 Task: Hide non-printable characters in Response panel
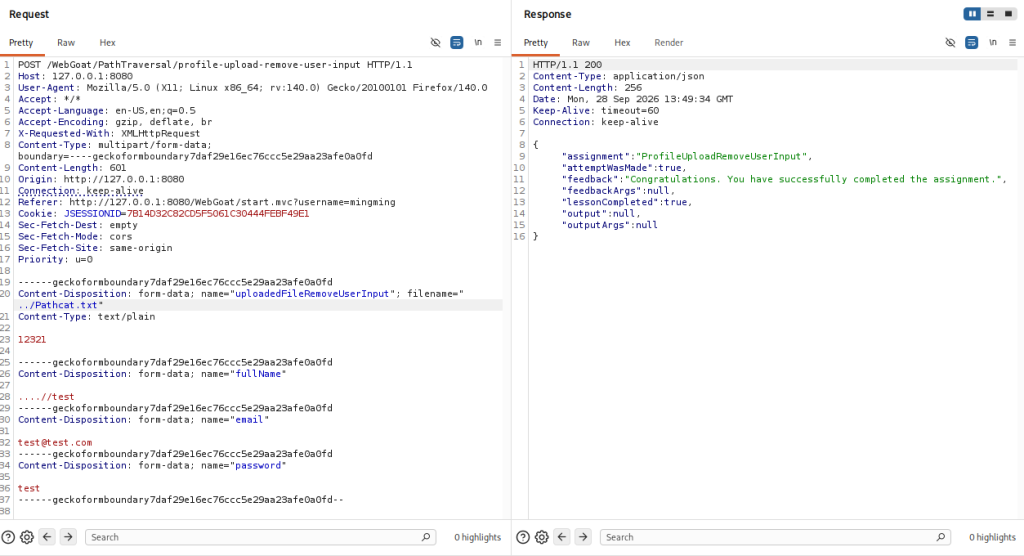(x=950, y=42)
